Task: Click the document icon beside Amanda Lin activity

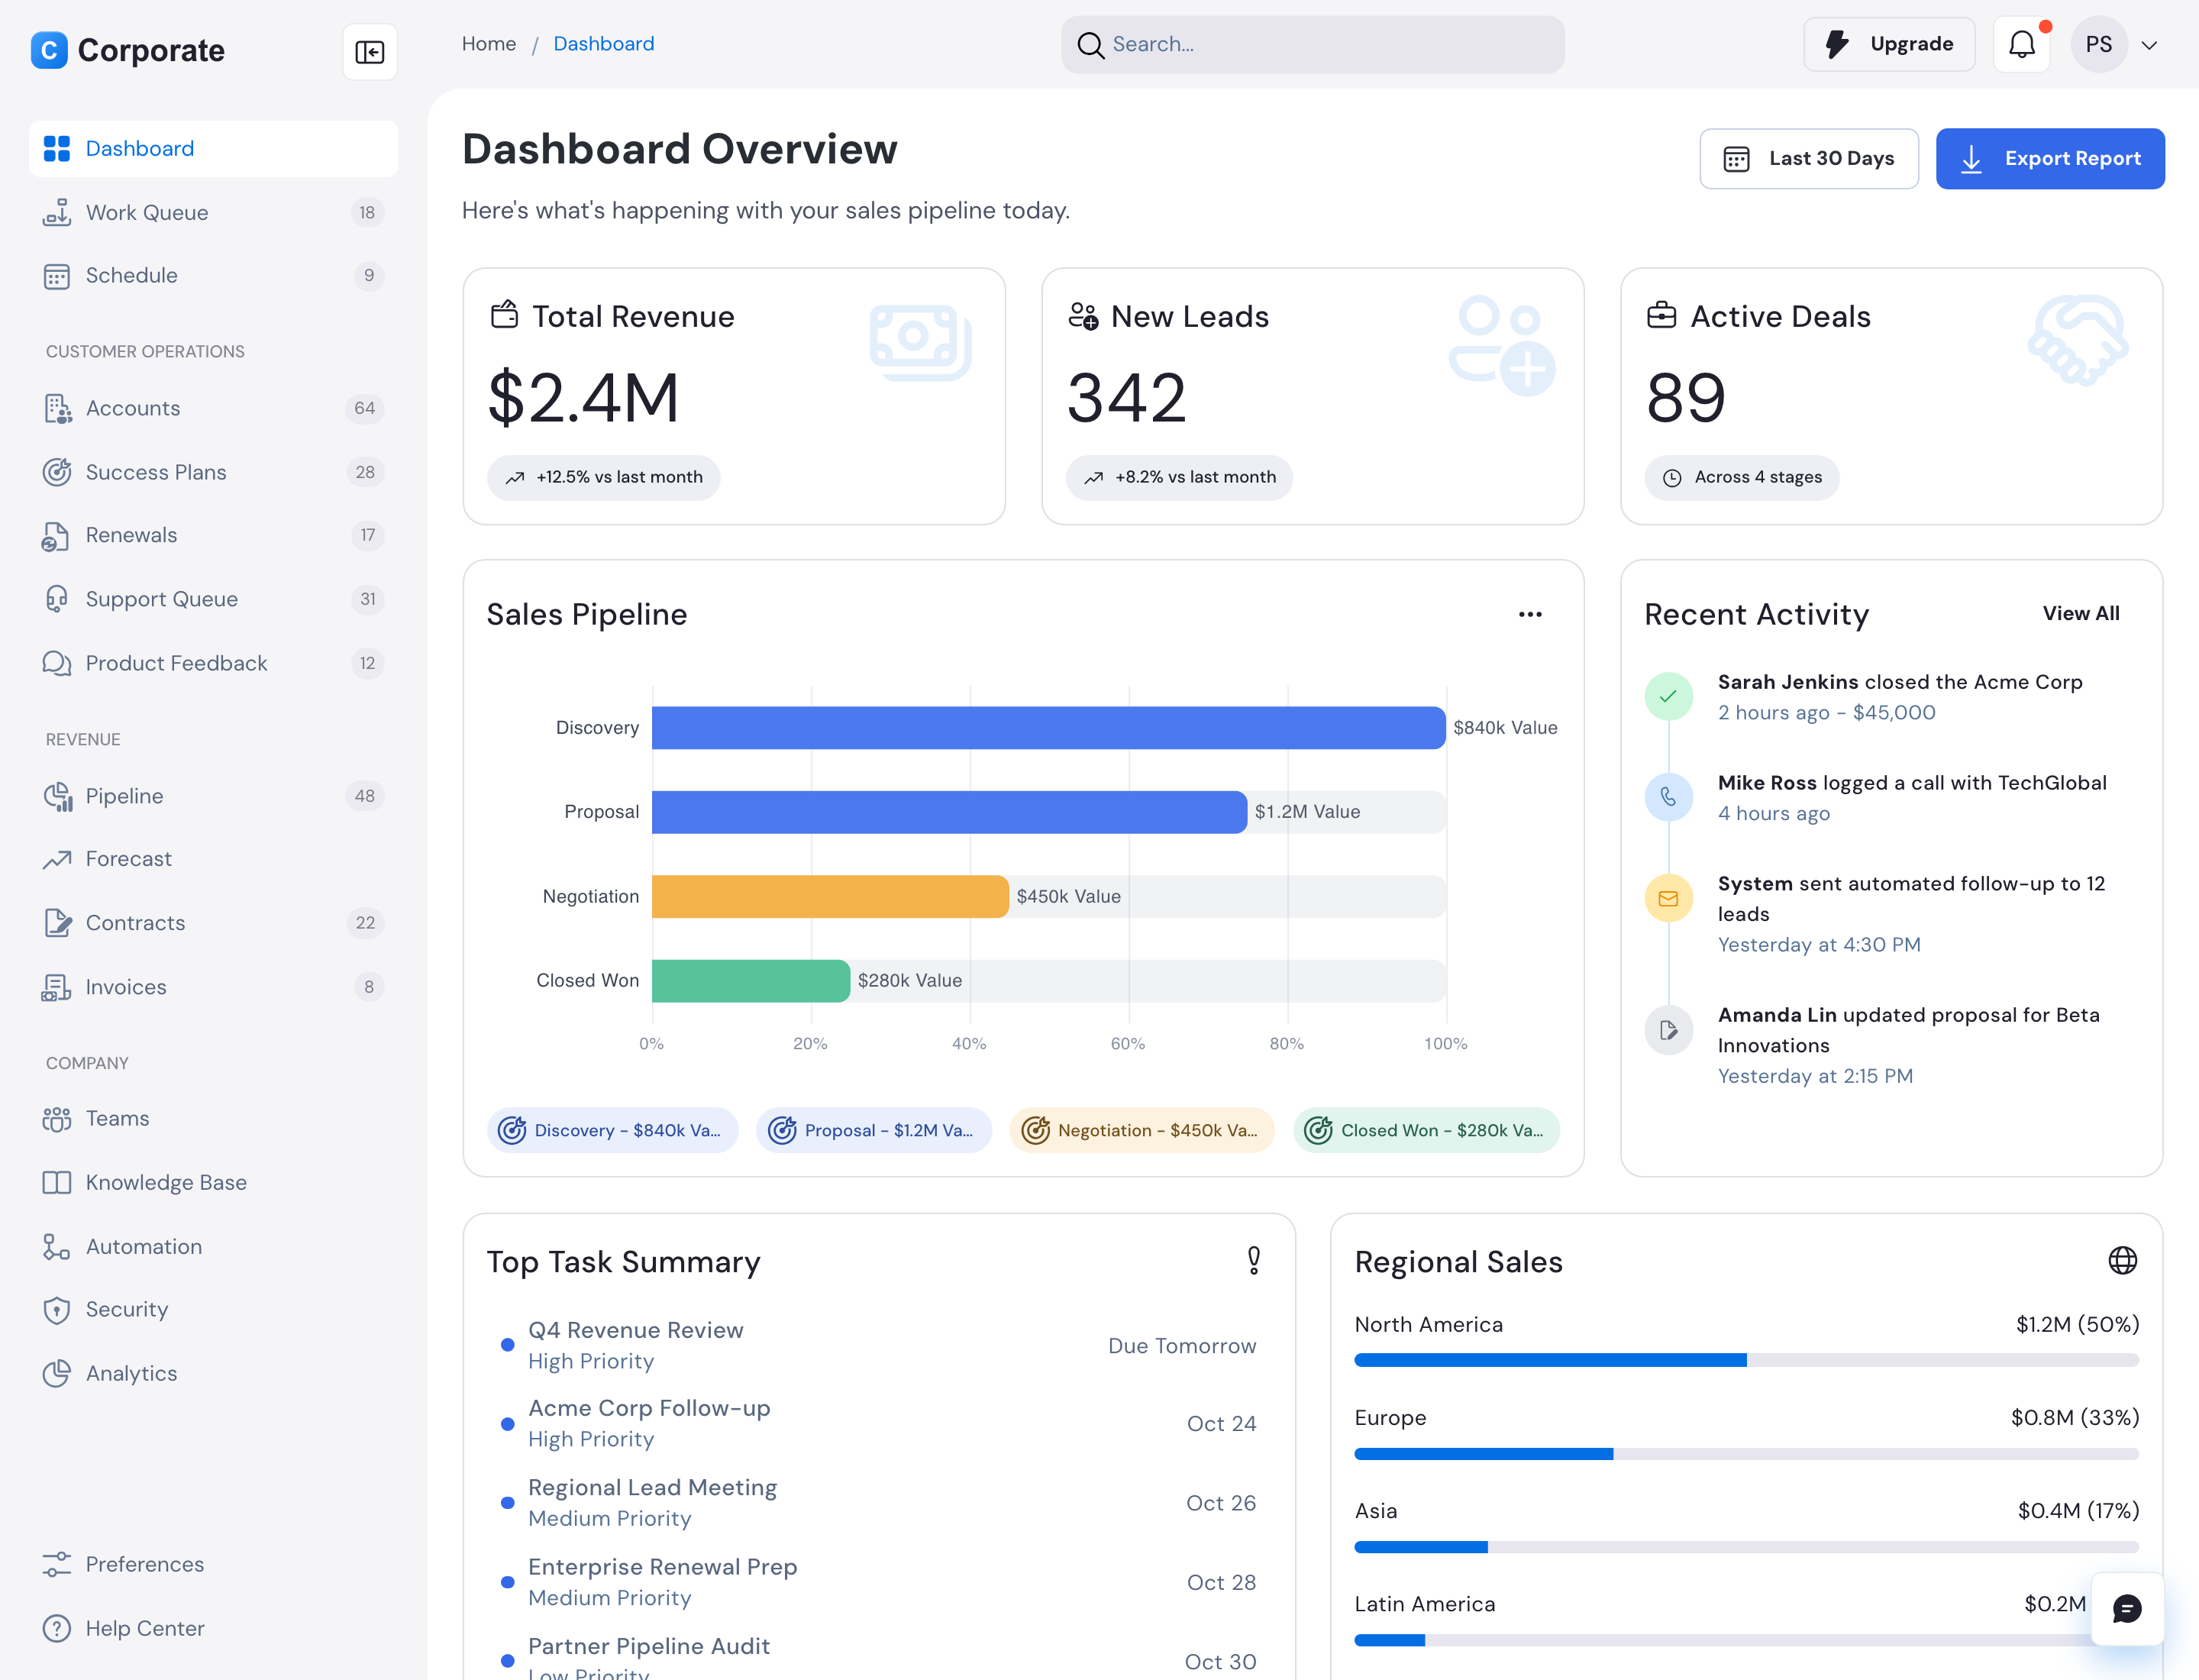Action: [x=1668, y=1029]
